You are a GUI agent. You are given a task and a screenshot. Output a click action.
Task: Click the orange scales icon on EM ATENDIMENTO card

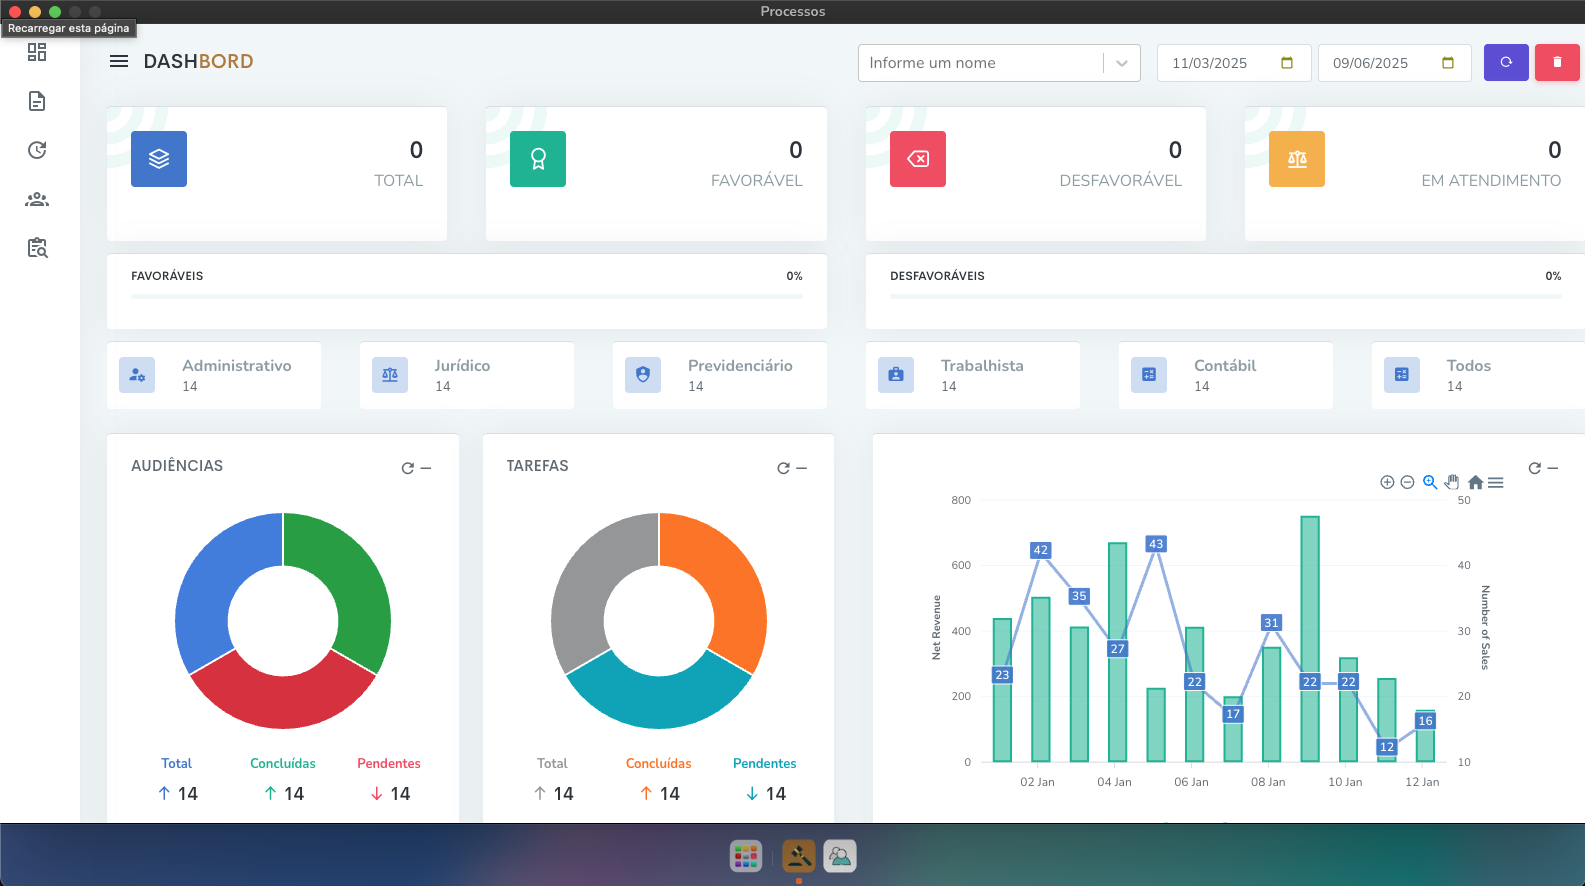[x=1297, y=159]
